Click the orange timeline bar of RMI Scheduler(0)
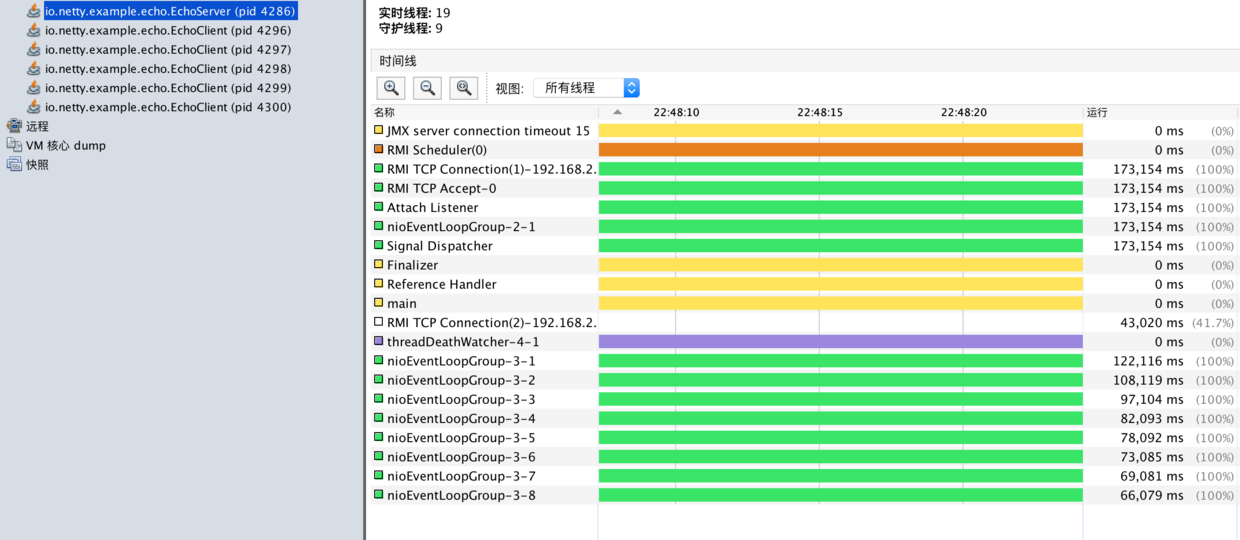The image size is (1240, 540). [x=840, y=149]
